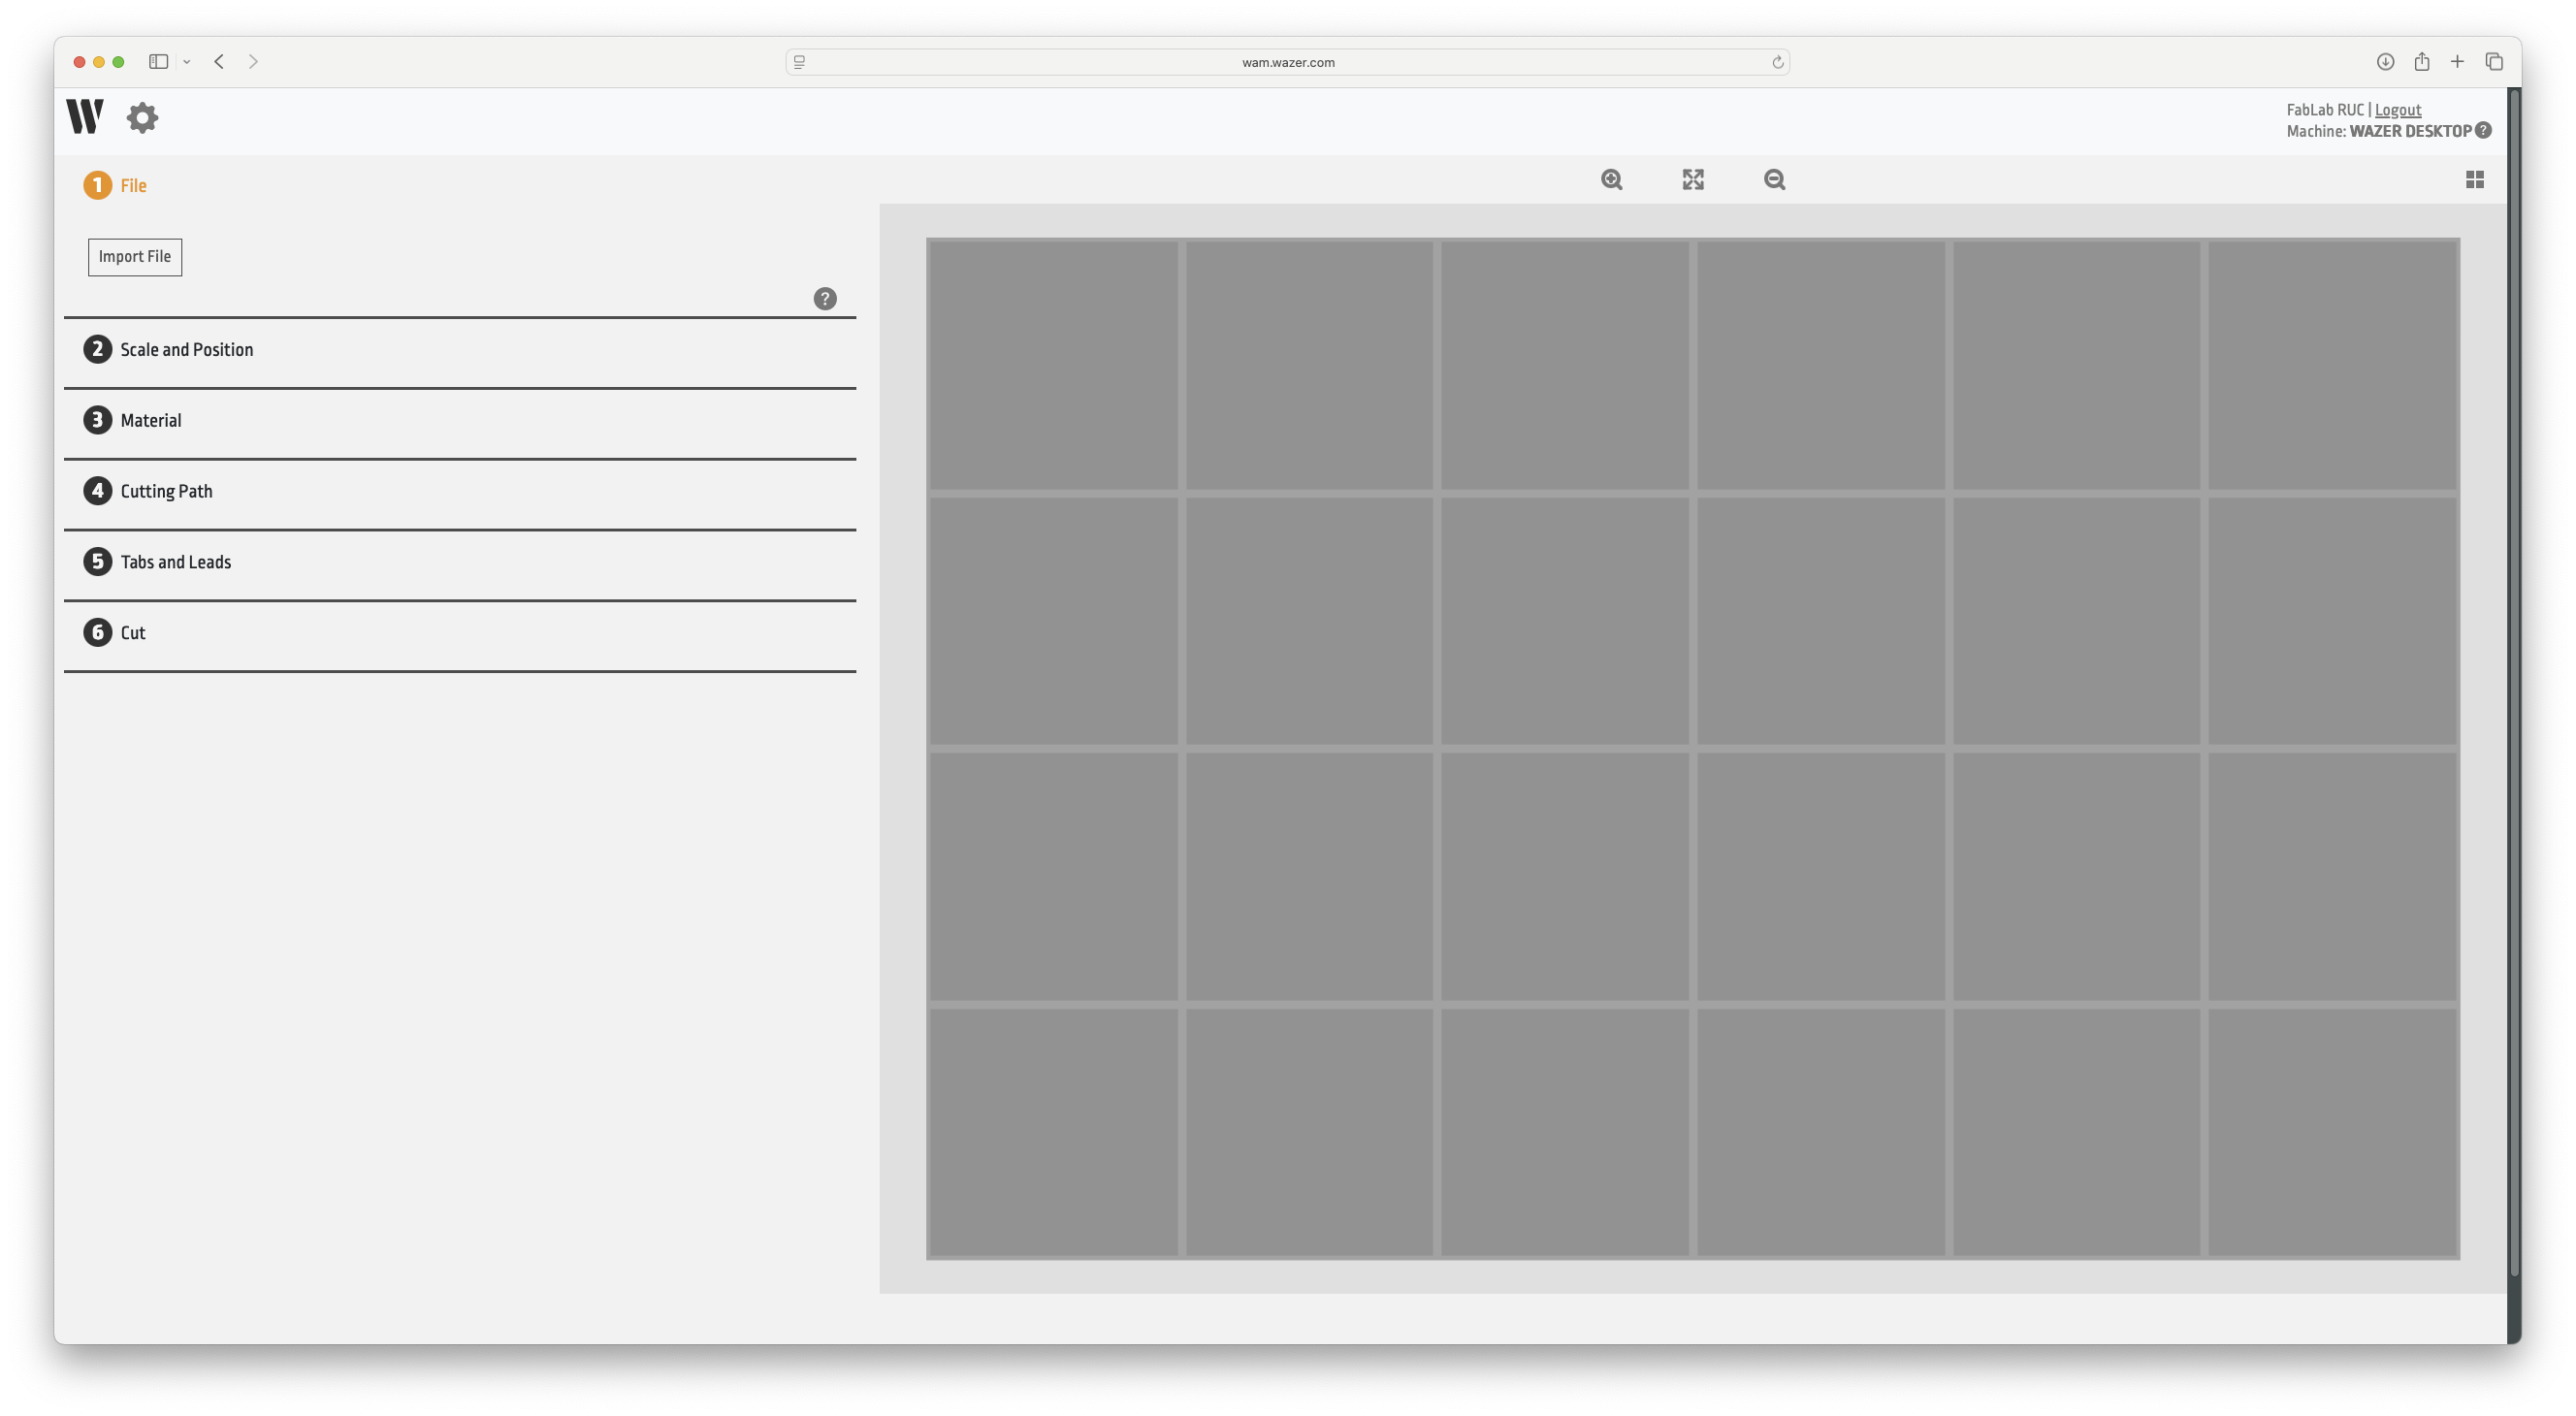Select the File step header
Image resolution: width=2576 pixels, height=1416 pixels.
pyautogui.click(x=132, y=186)
